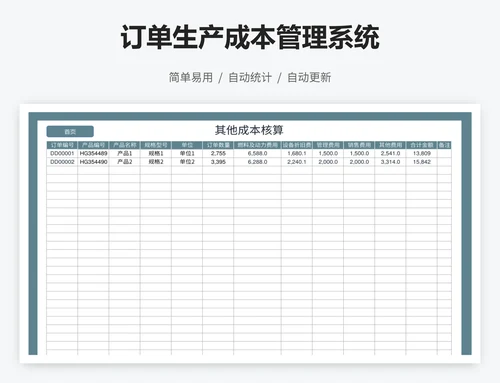
Task: Click the 产品2 name cell
Action: pos(125,162)
